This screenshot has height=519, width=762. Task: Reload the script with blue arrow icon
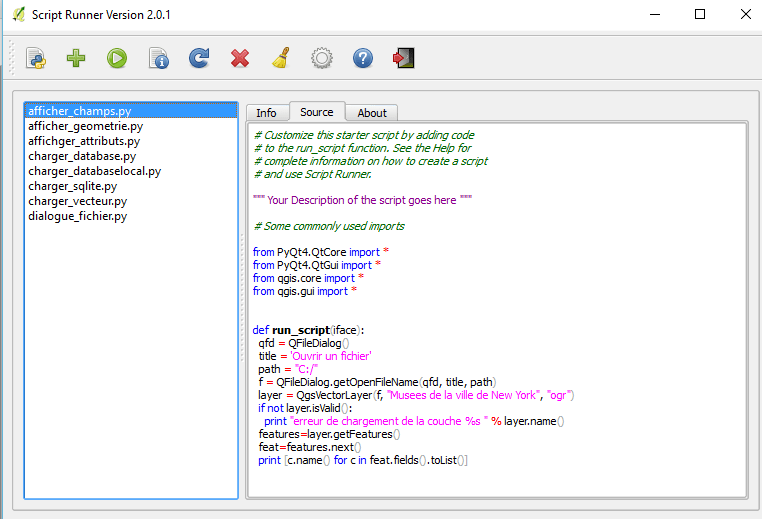point(199,58)
